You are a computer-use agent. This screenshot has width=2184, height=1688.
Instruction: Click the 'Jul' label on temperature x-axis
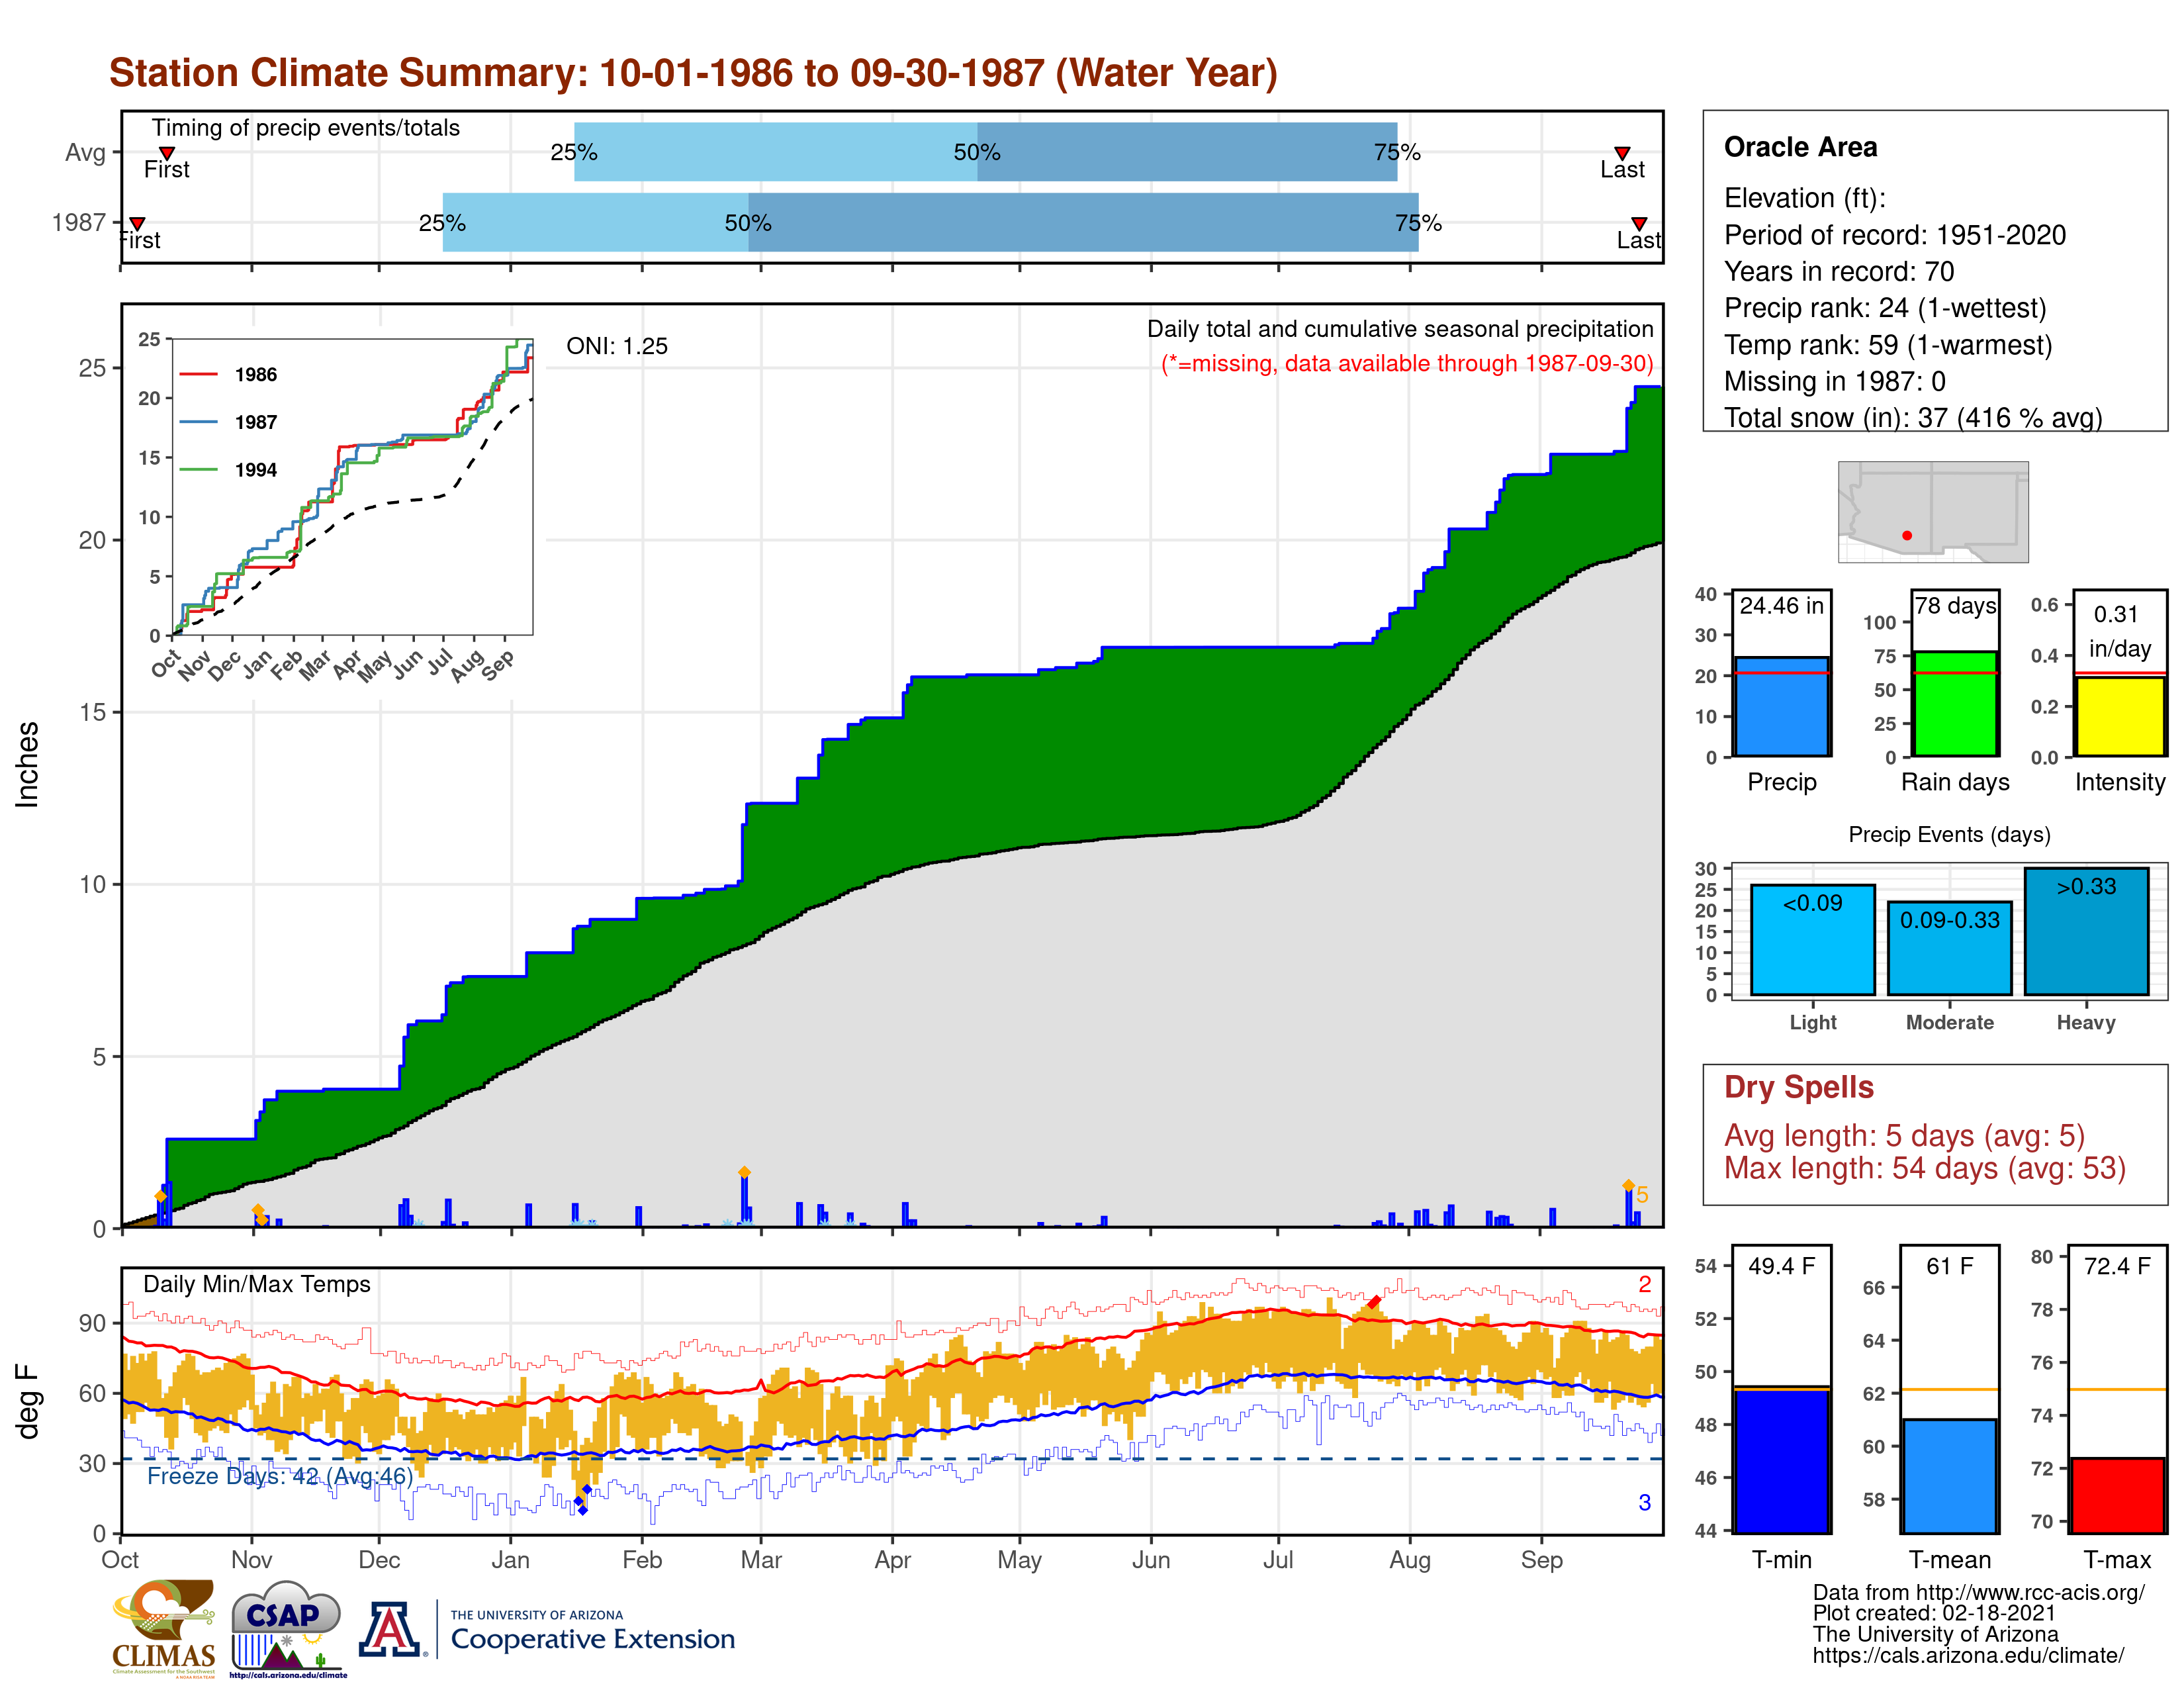[x=1278, y=1559]
